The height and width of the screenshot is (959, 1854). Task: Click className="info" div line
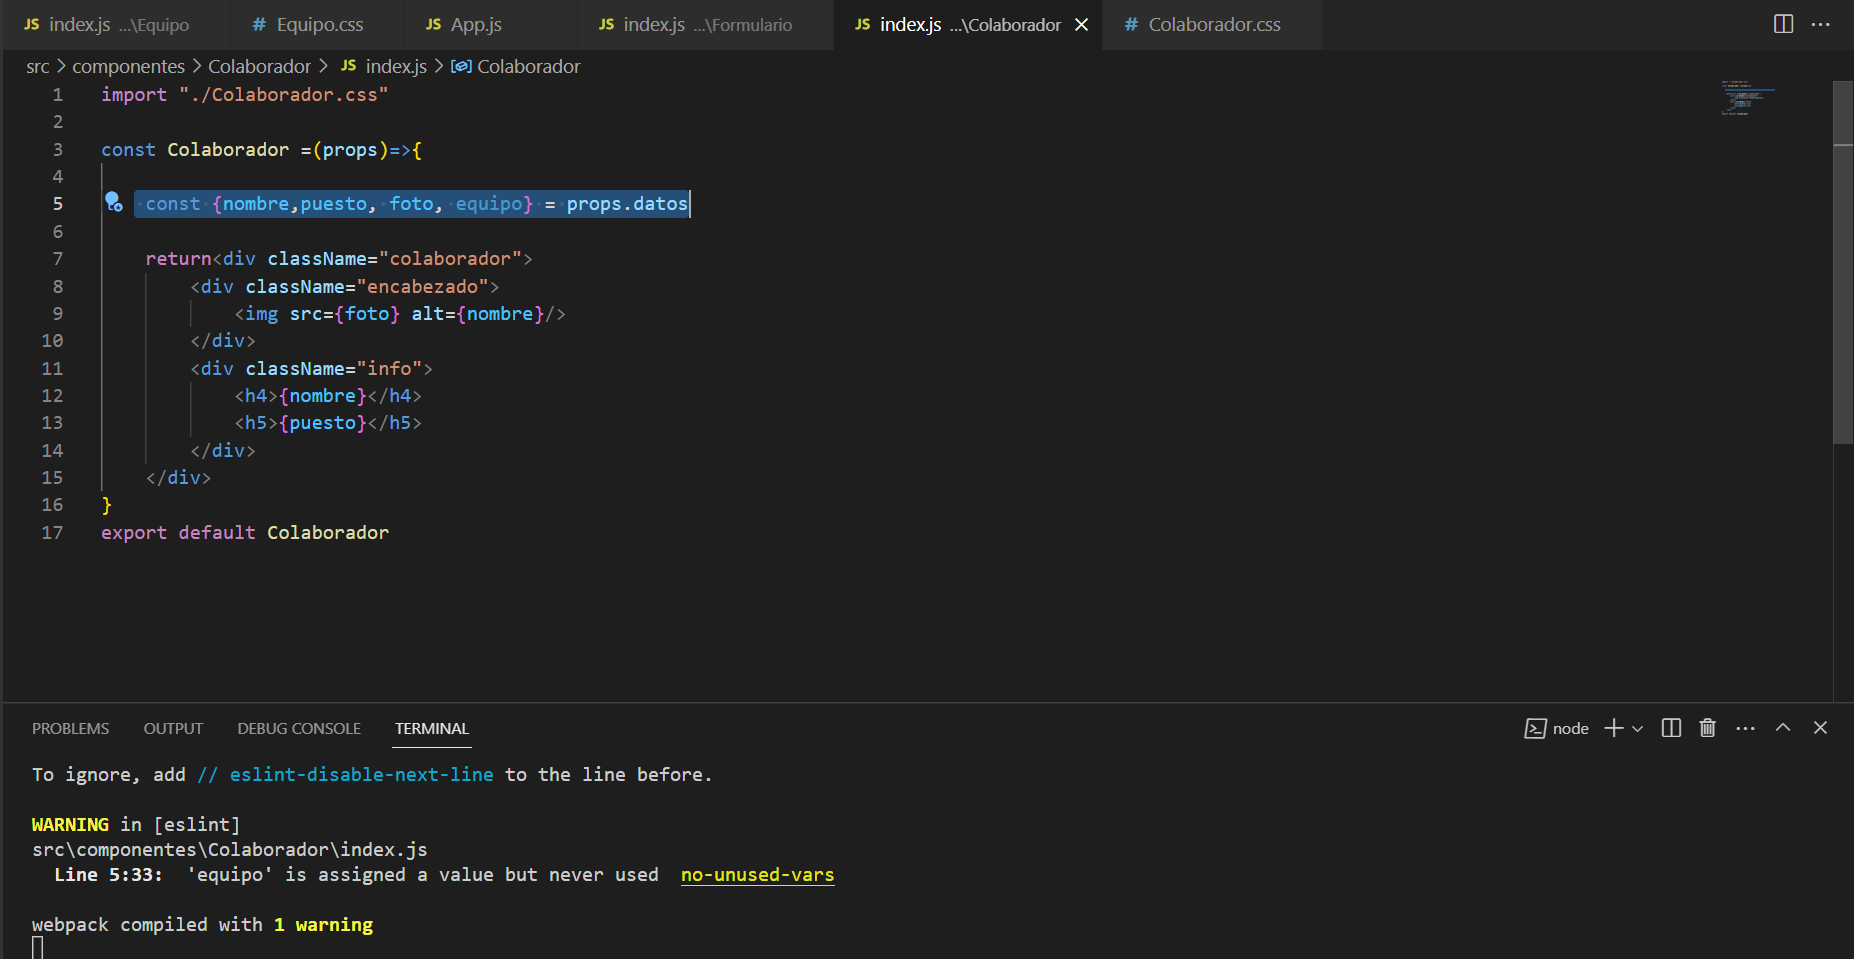pos(311,369)
